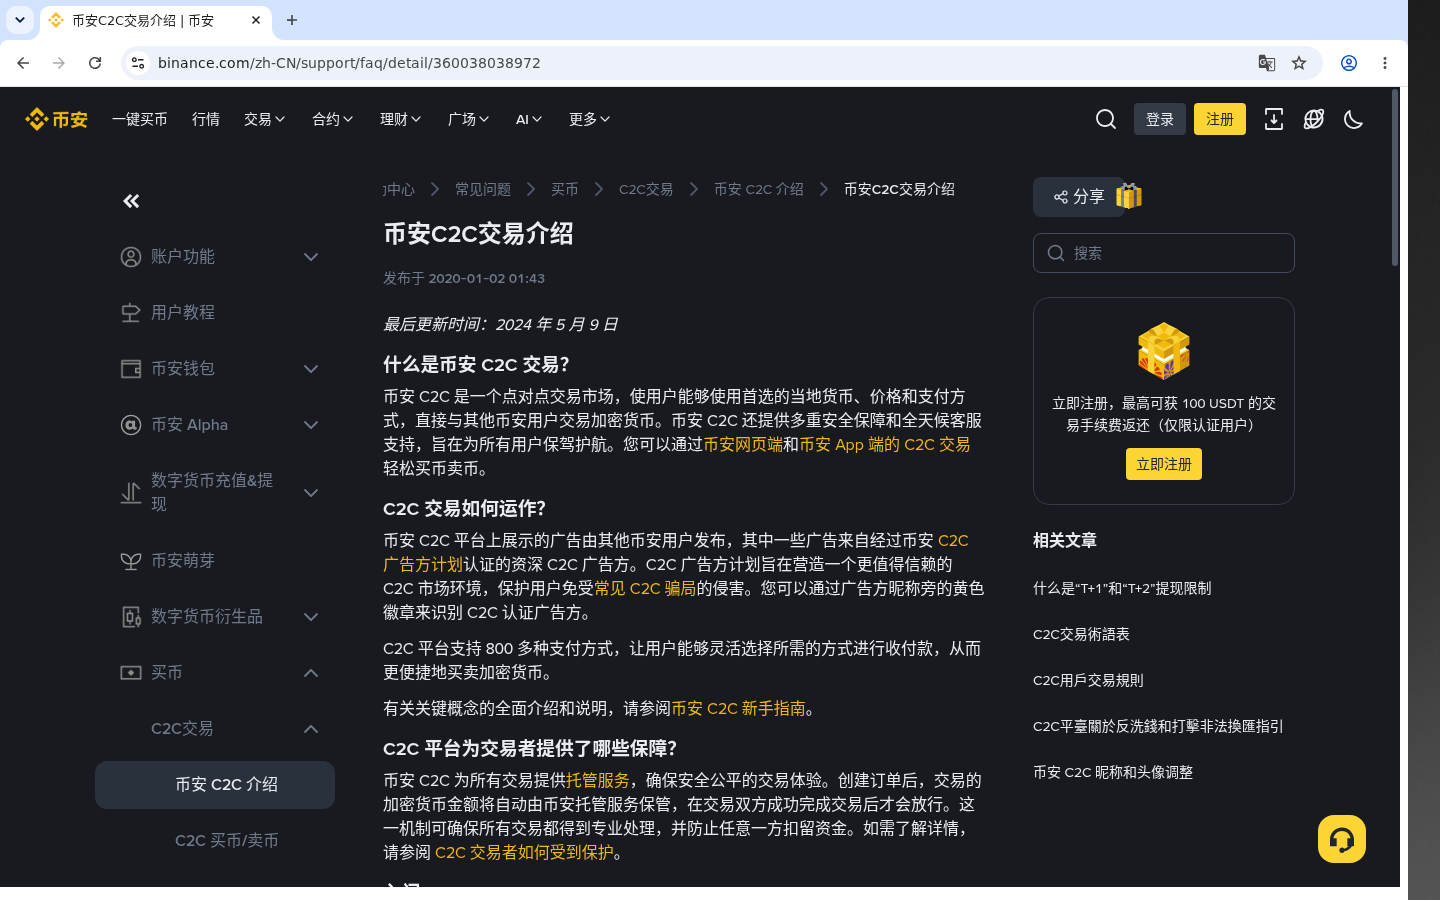Click the browser address bar URL
Image resolution: width=1440 pixels, height=900 pixels.
(x=349, y=63)
